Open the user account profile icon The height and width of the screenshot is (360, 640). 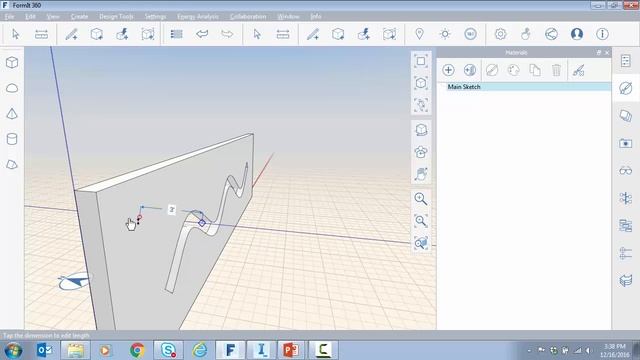pos(577,34)
